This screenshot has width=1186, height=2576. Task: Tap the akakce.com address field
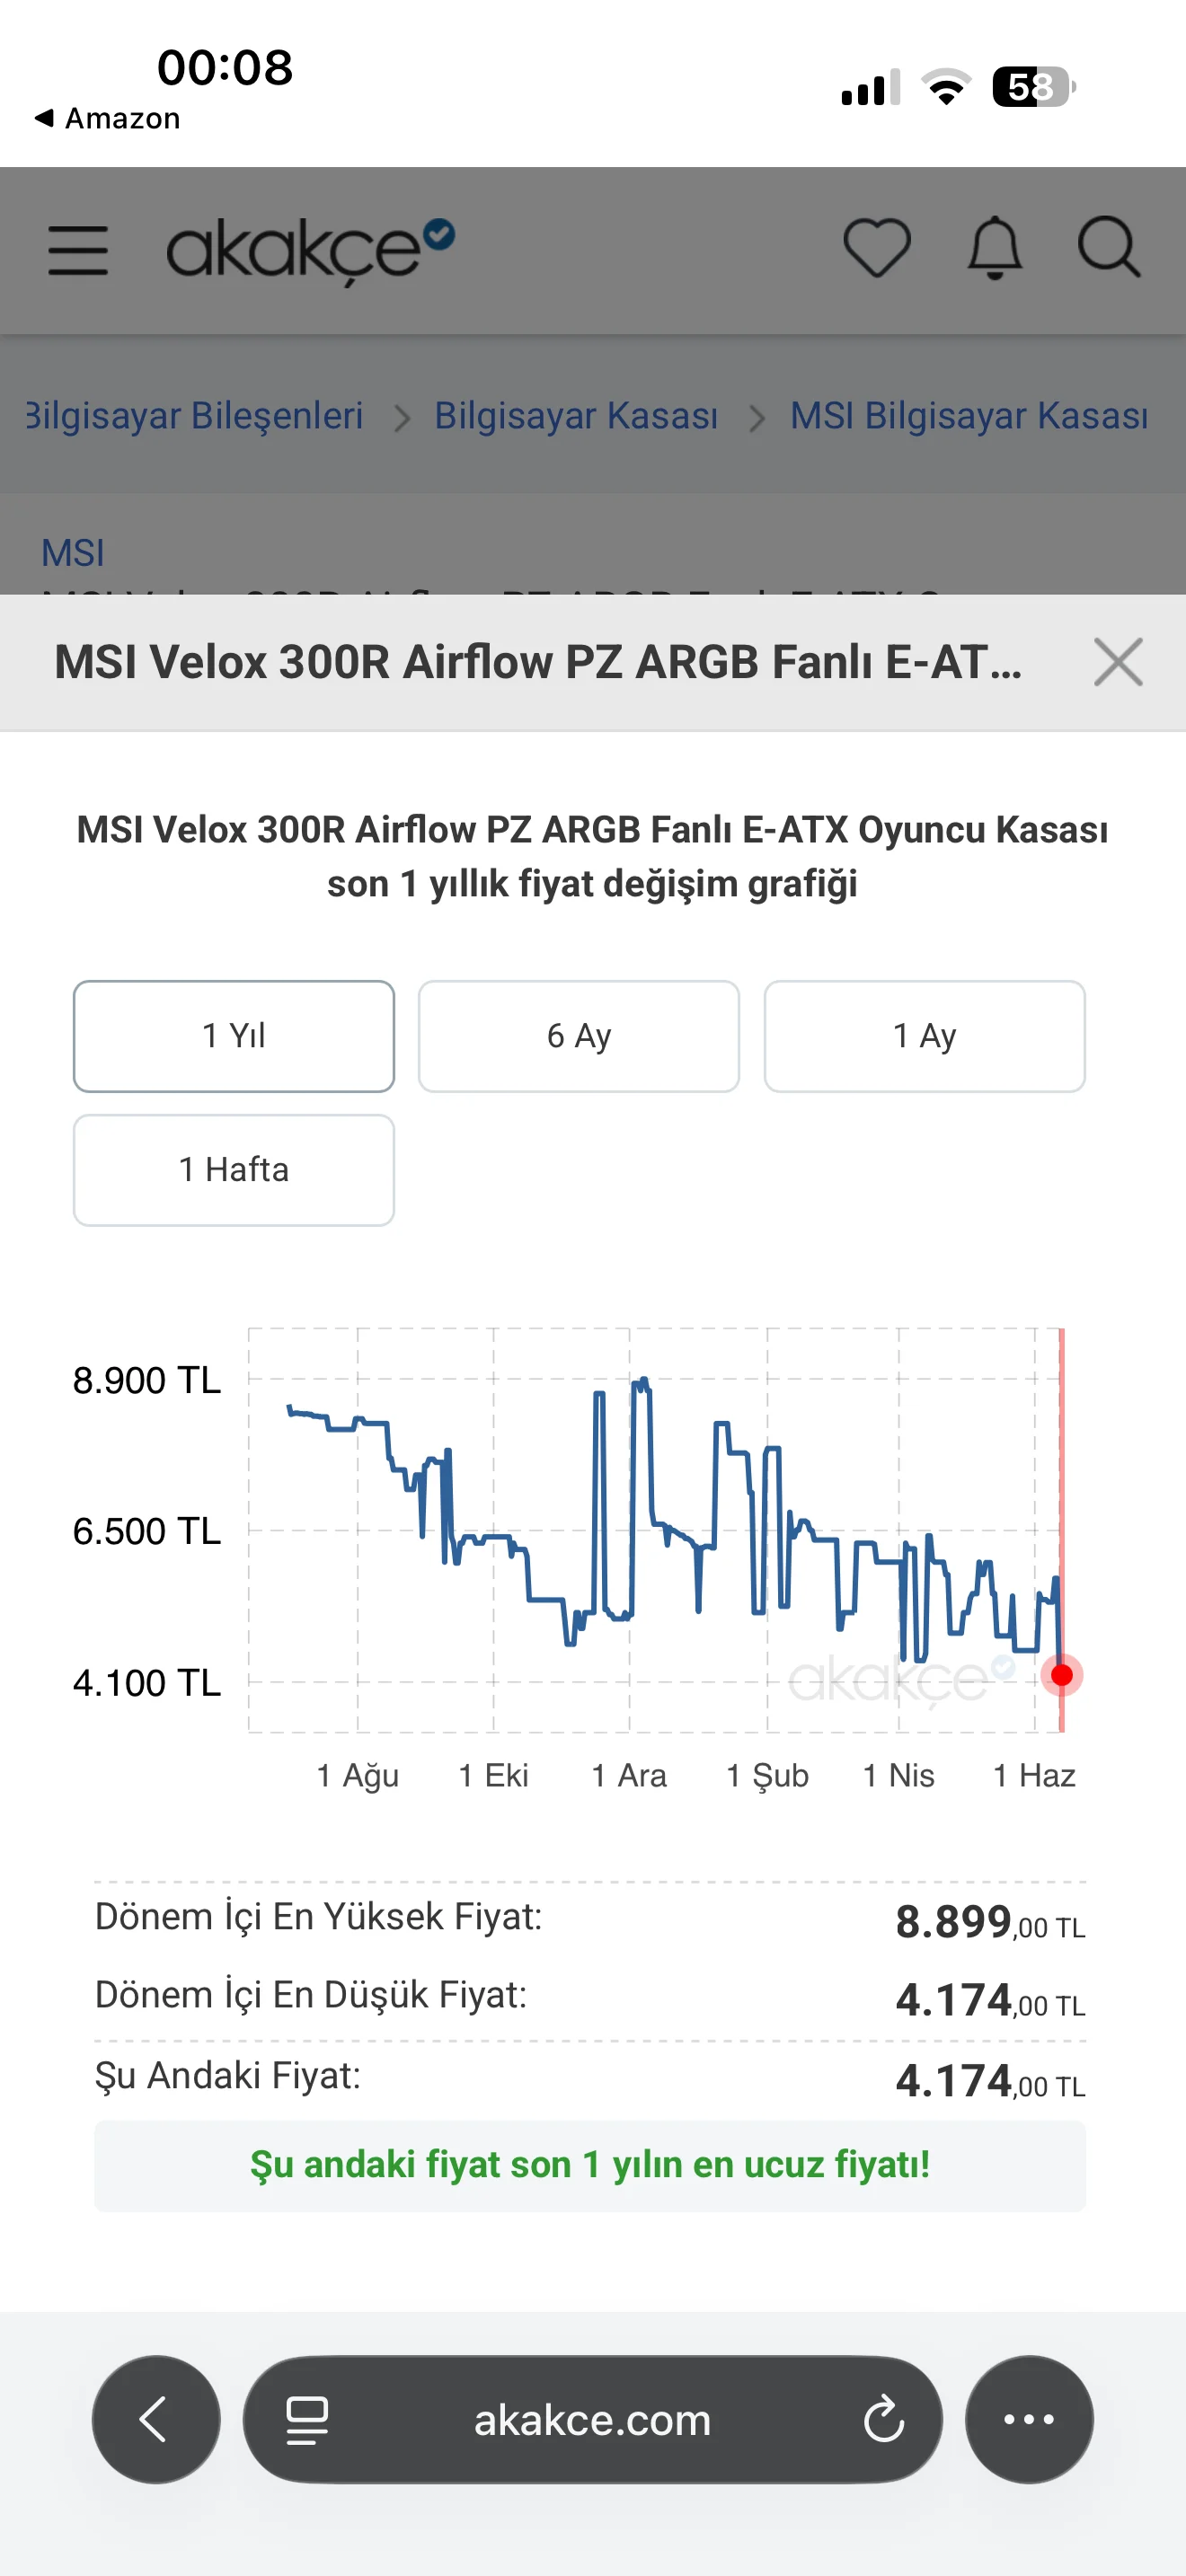pyautogui.click(x=592, y=2418)
